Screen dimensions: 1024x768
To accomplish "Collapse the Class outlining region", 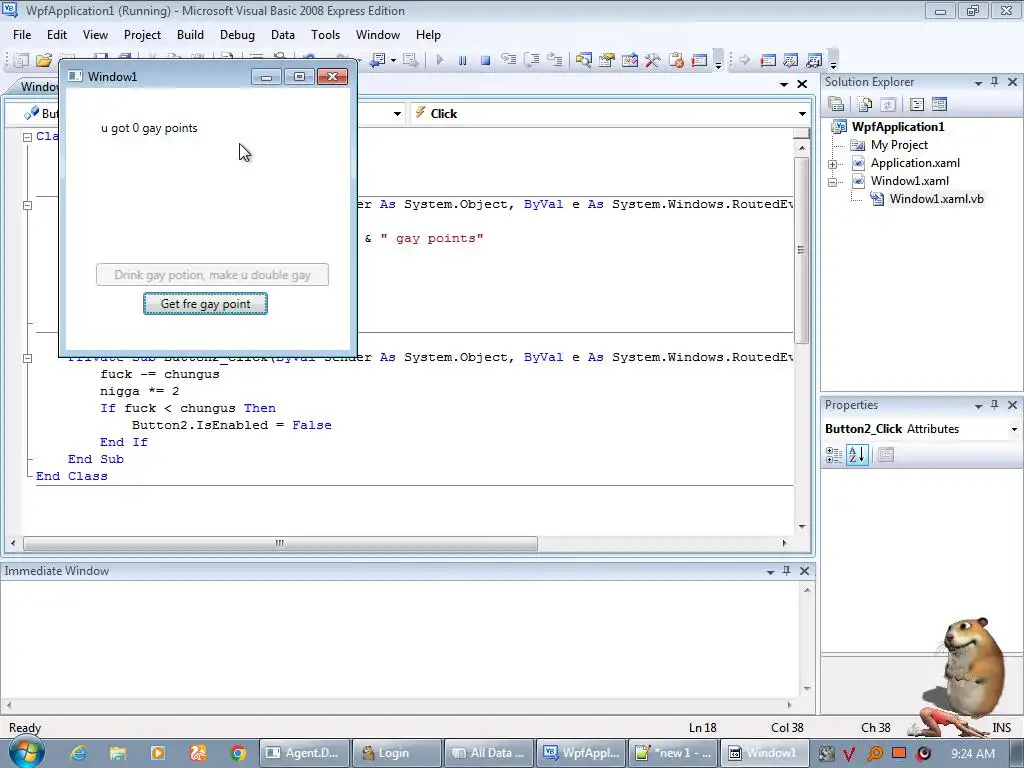I will (x=27, y=137).
